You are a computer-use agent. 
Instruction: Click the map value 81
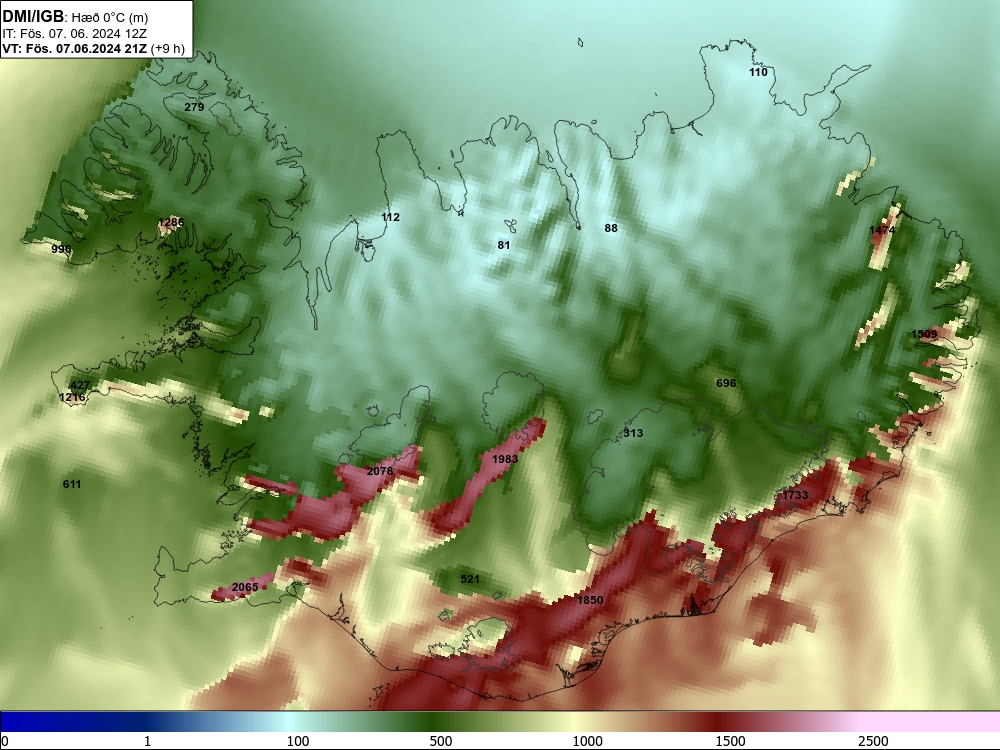(504, 245)
